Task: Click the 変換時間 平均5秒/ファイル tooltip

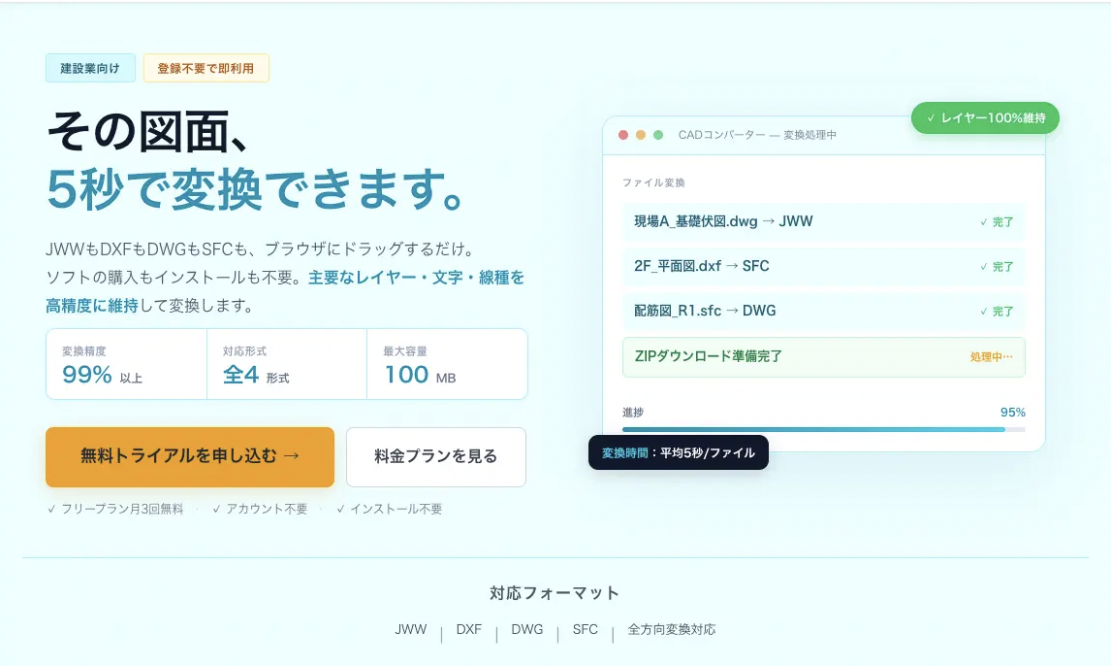Action: point(678,453)
